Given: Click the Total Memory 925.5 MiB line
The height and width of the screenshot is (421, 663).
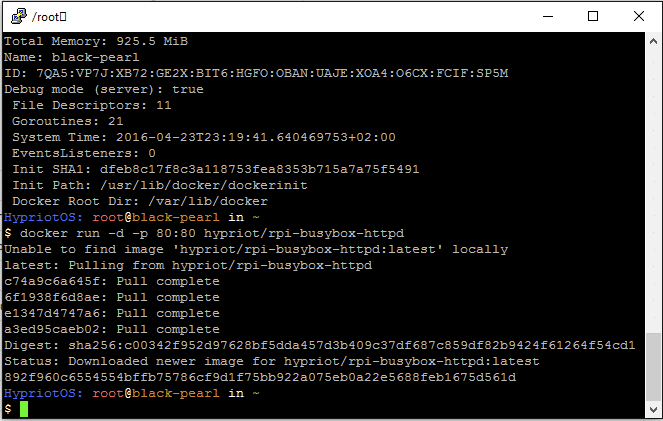Looking at the screenshot, I should 96,41.
